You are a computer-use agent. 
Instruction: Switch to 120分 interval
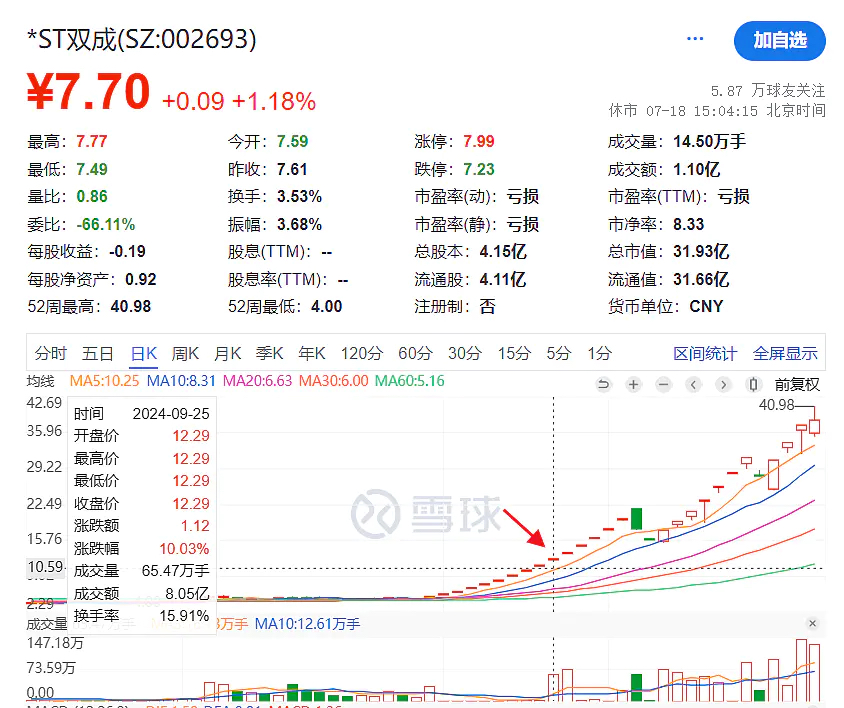(x=362, y=354)
